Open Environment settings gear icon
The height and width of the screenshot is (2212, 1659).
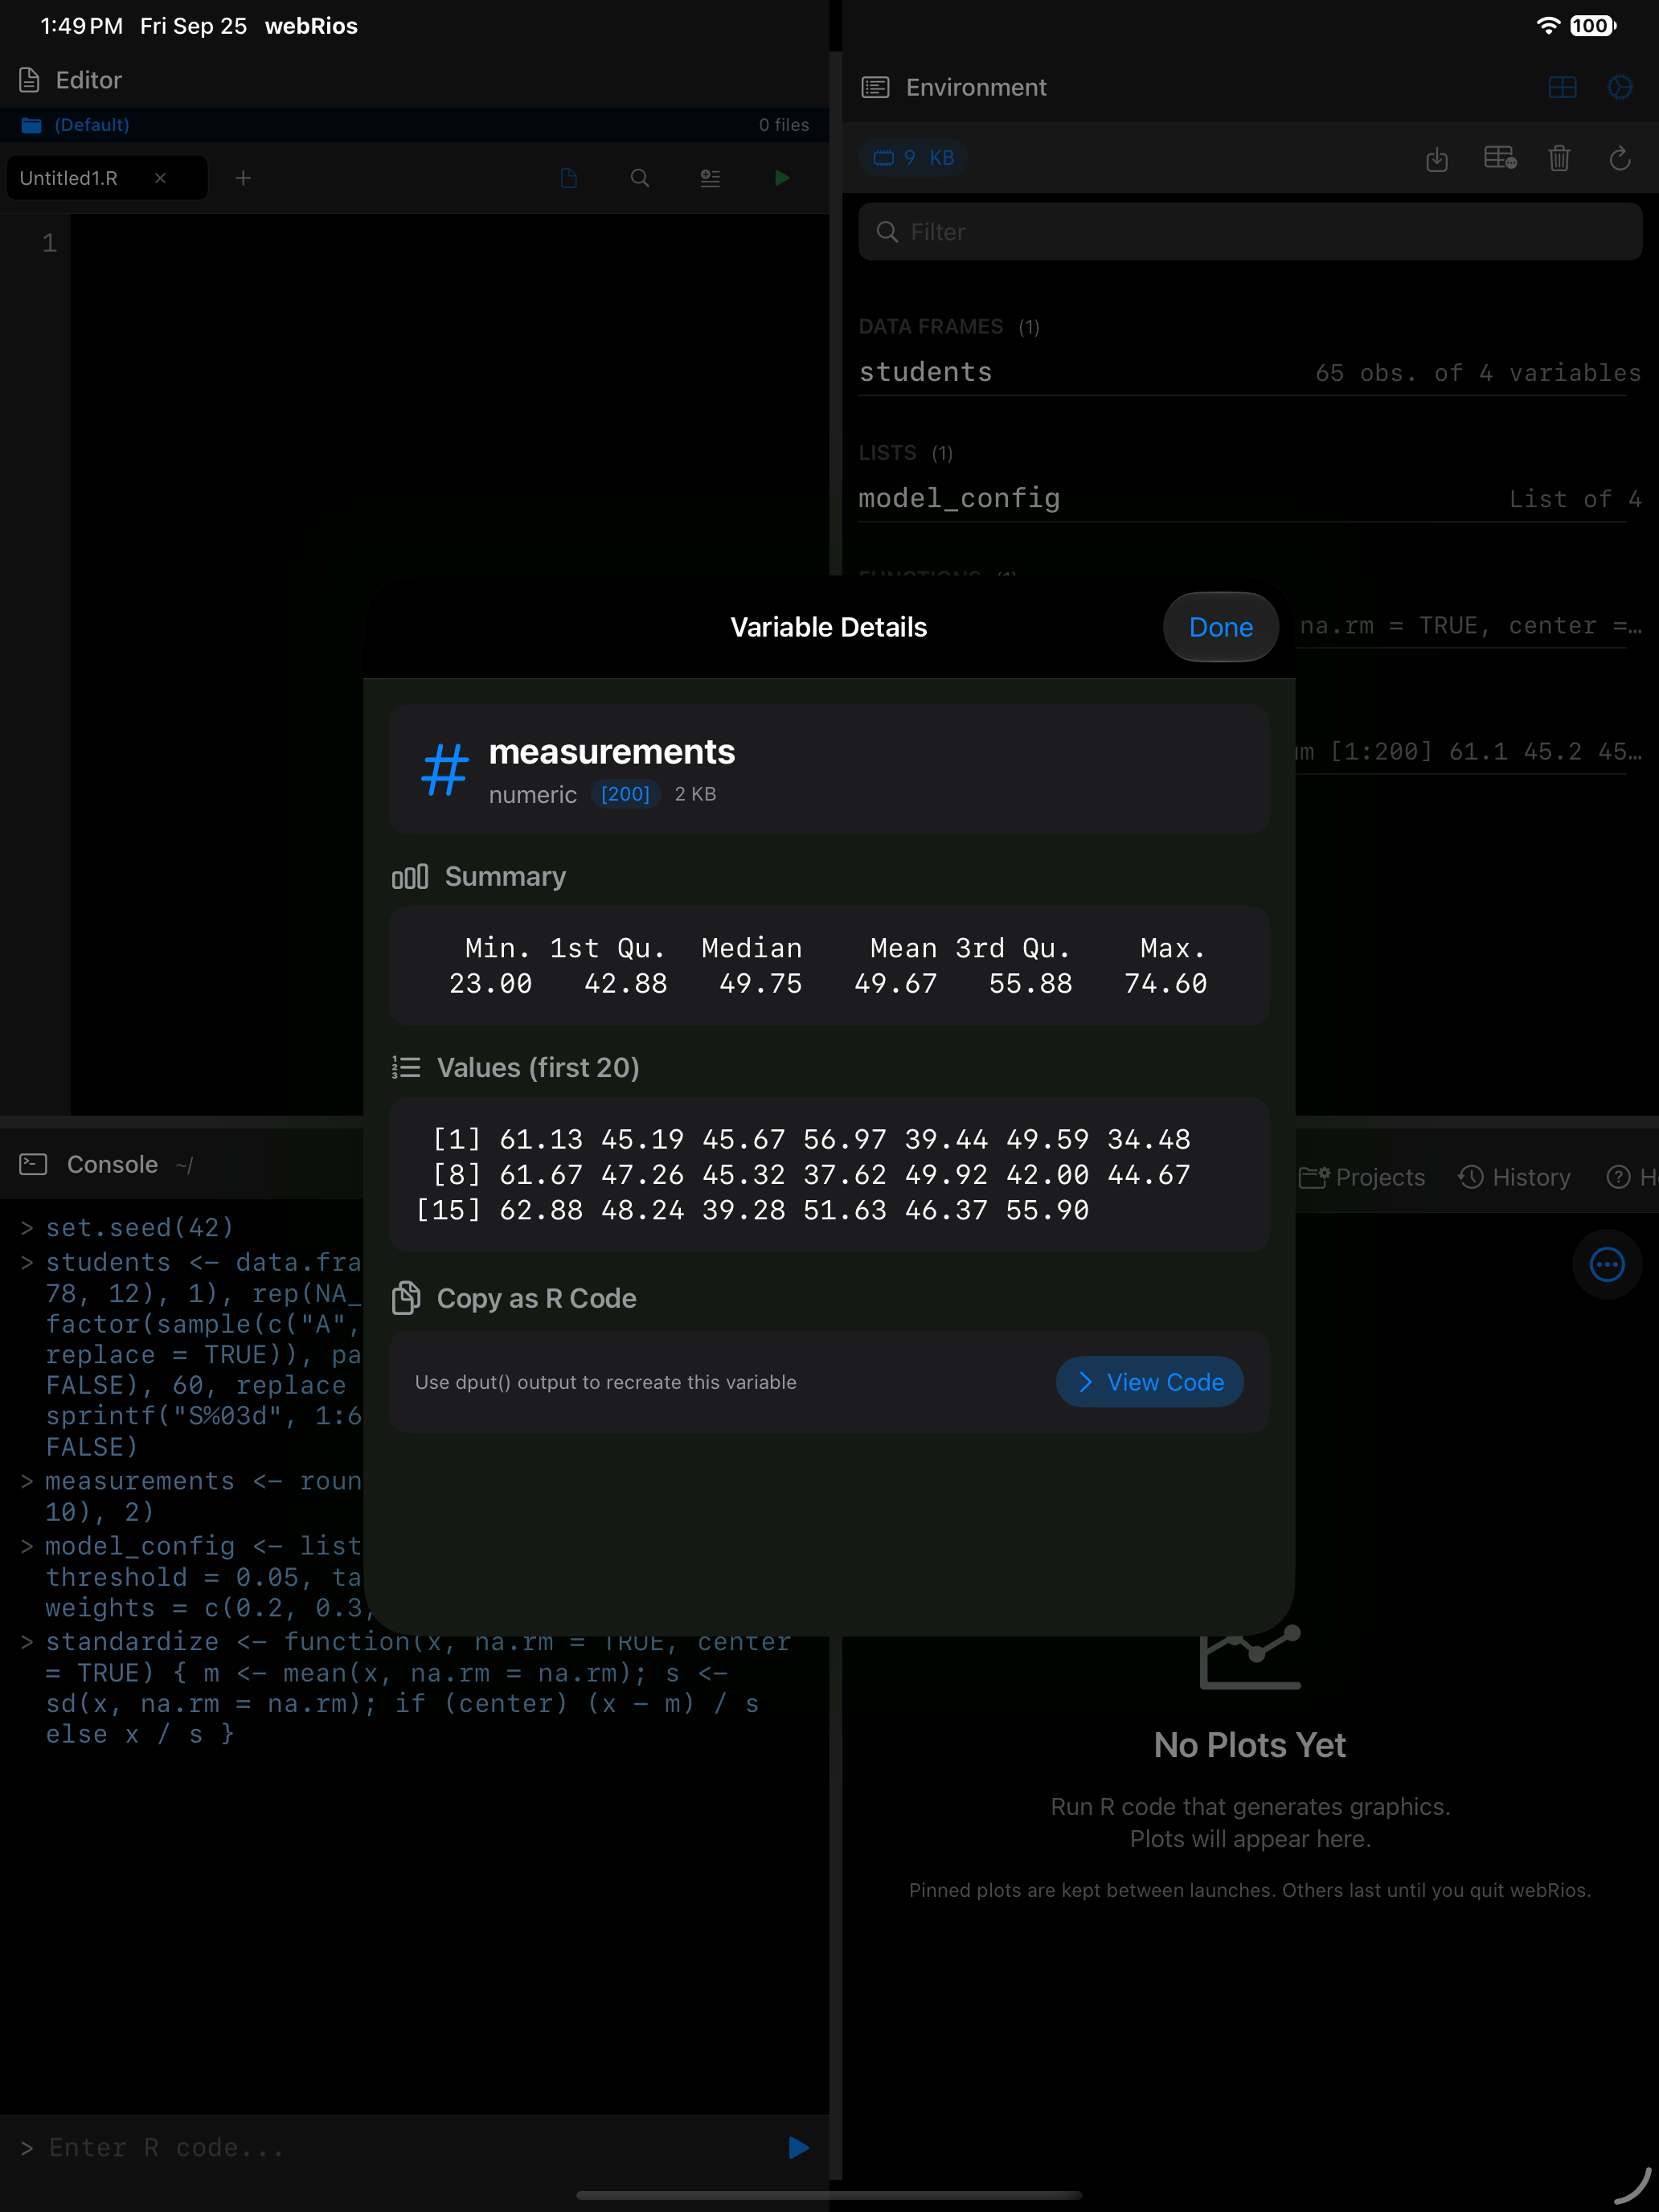point(1620,88)
